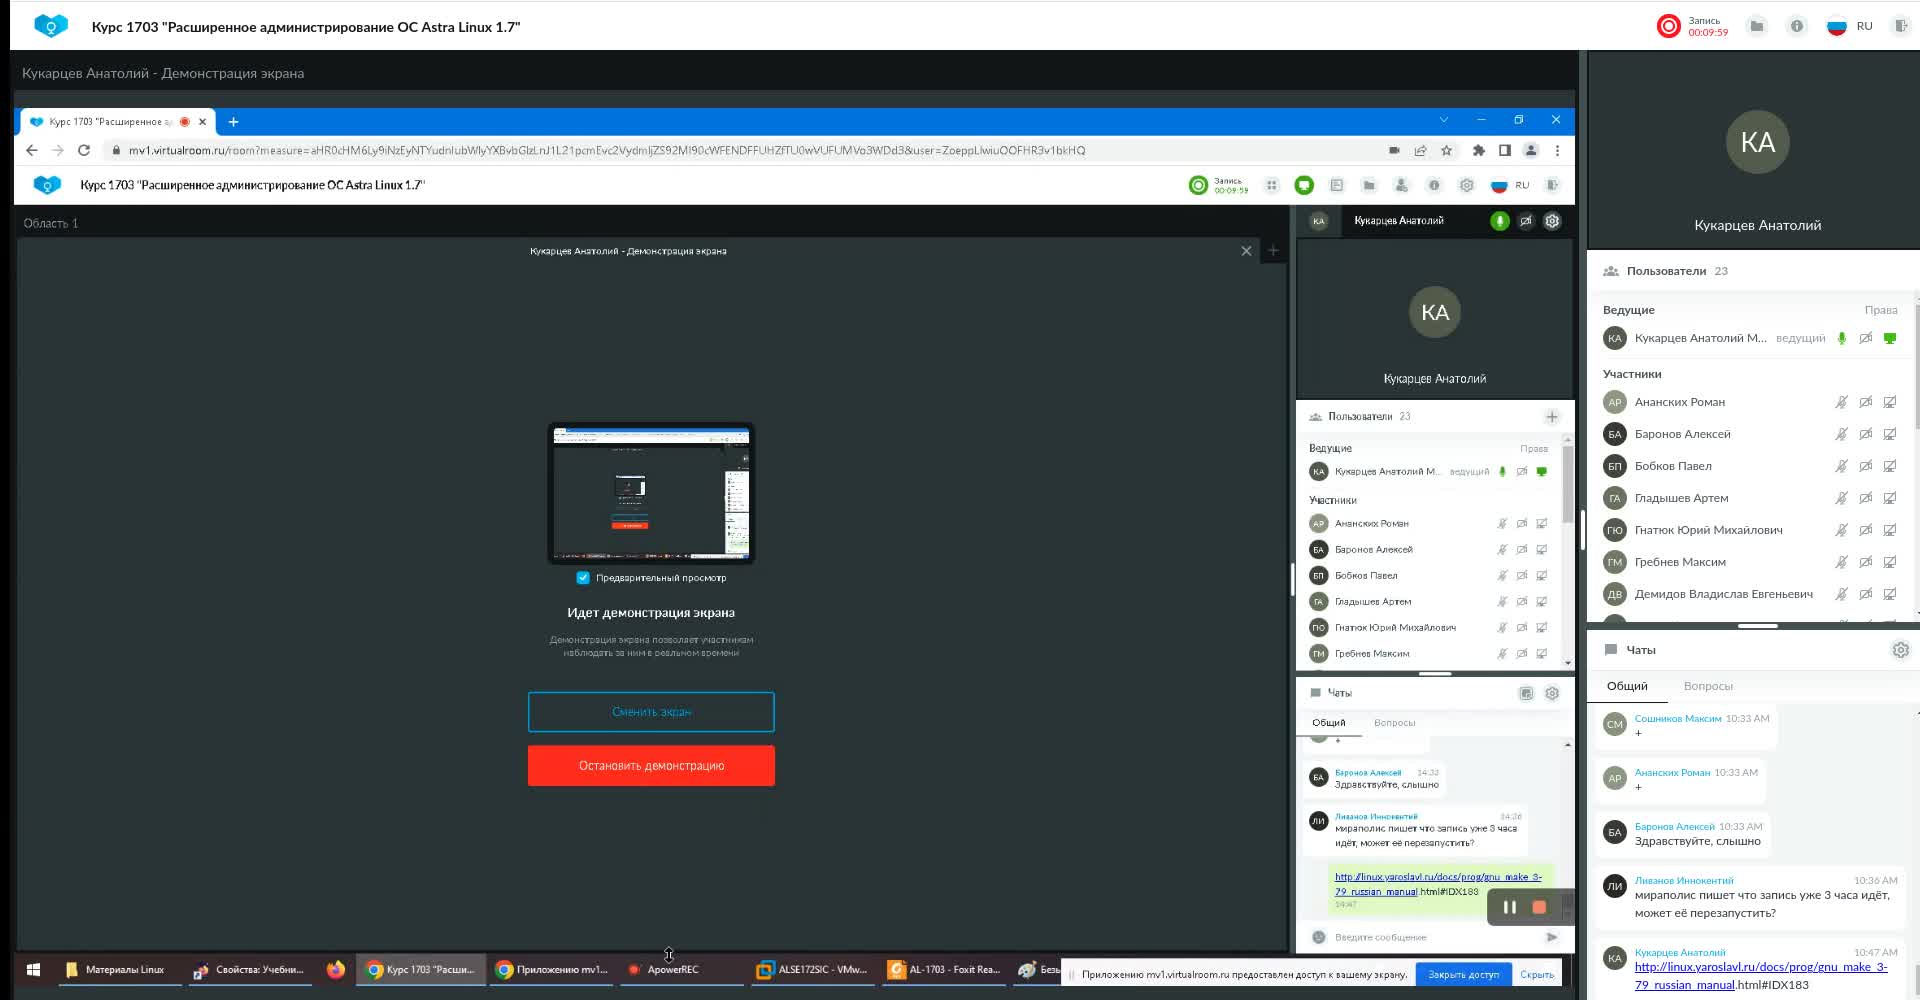
Task: Open inner chat popup window icon
Action: click(1526, 693)
